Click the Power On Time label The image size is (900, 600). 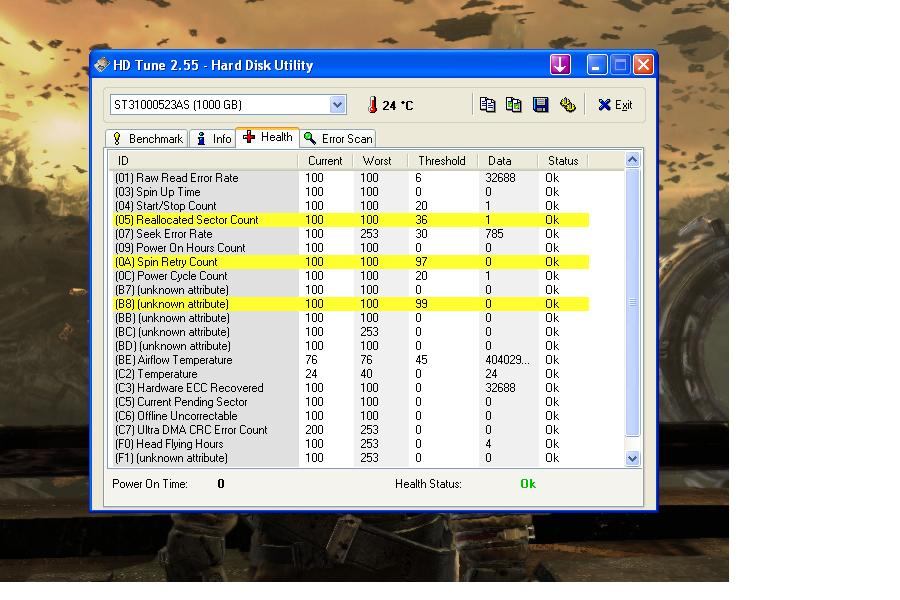coord(150,484)
